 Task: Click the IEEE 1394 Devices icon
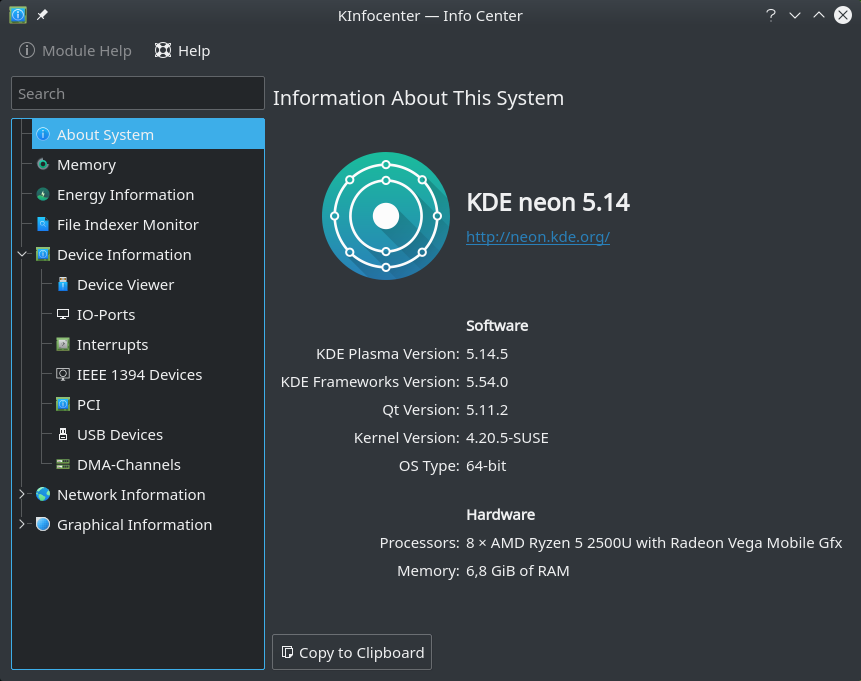63,375
